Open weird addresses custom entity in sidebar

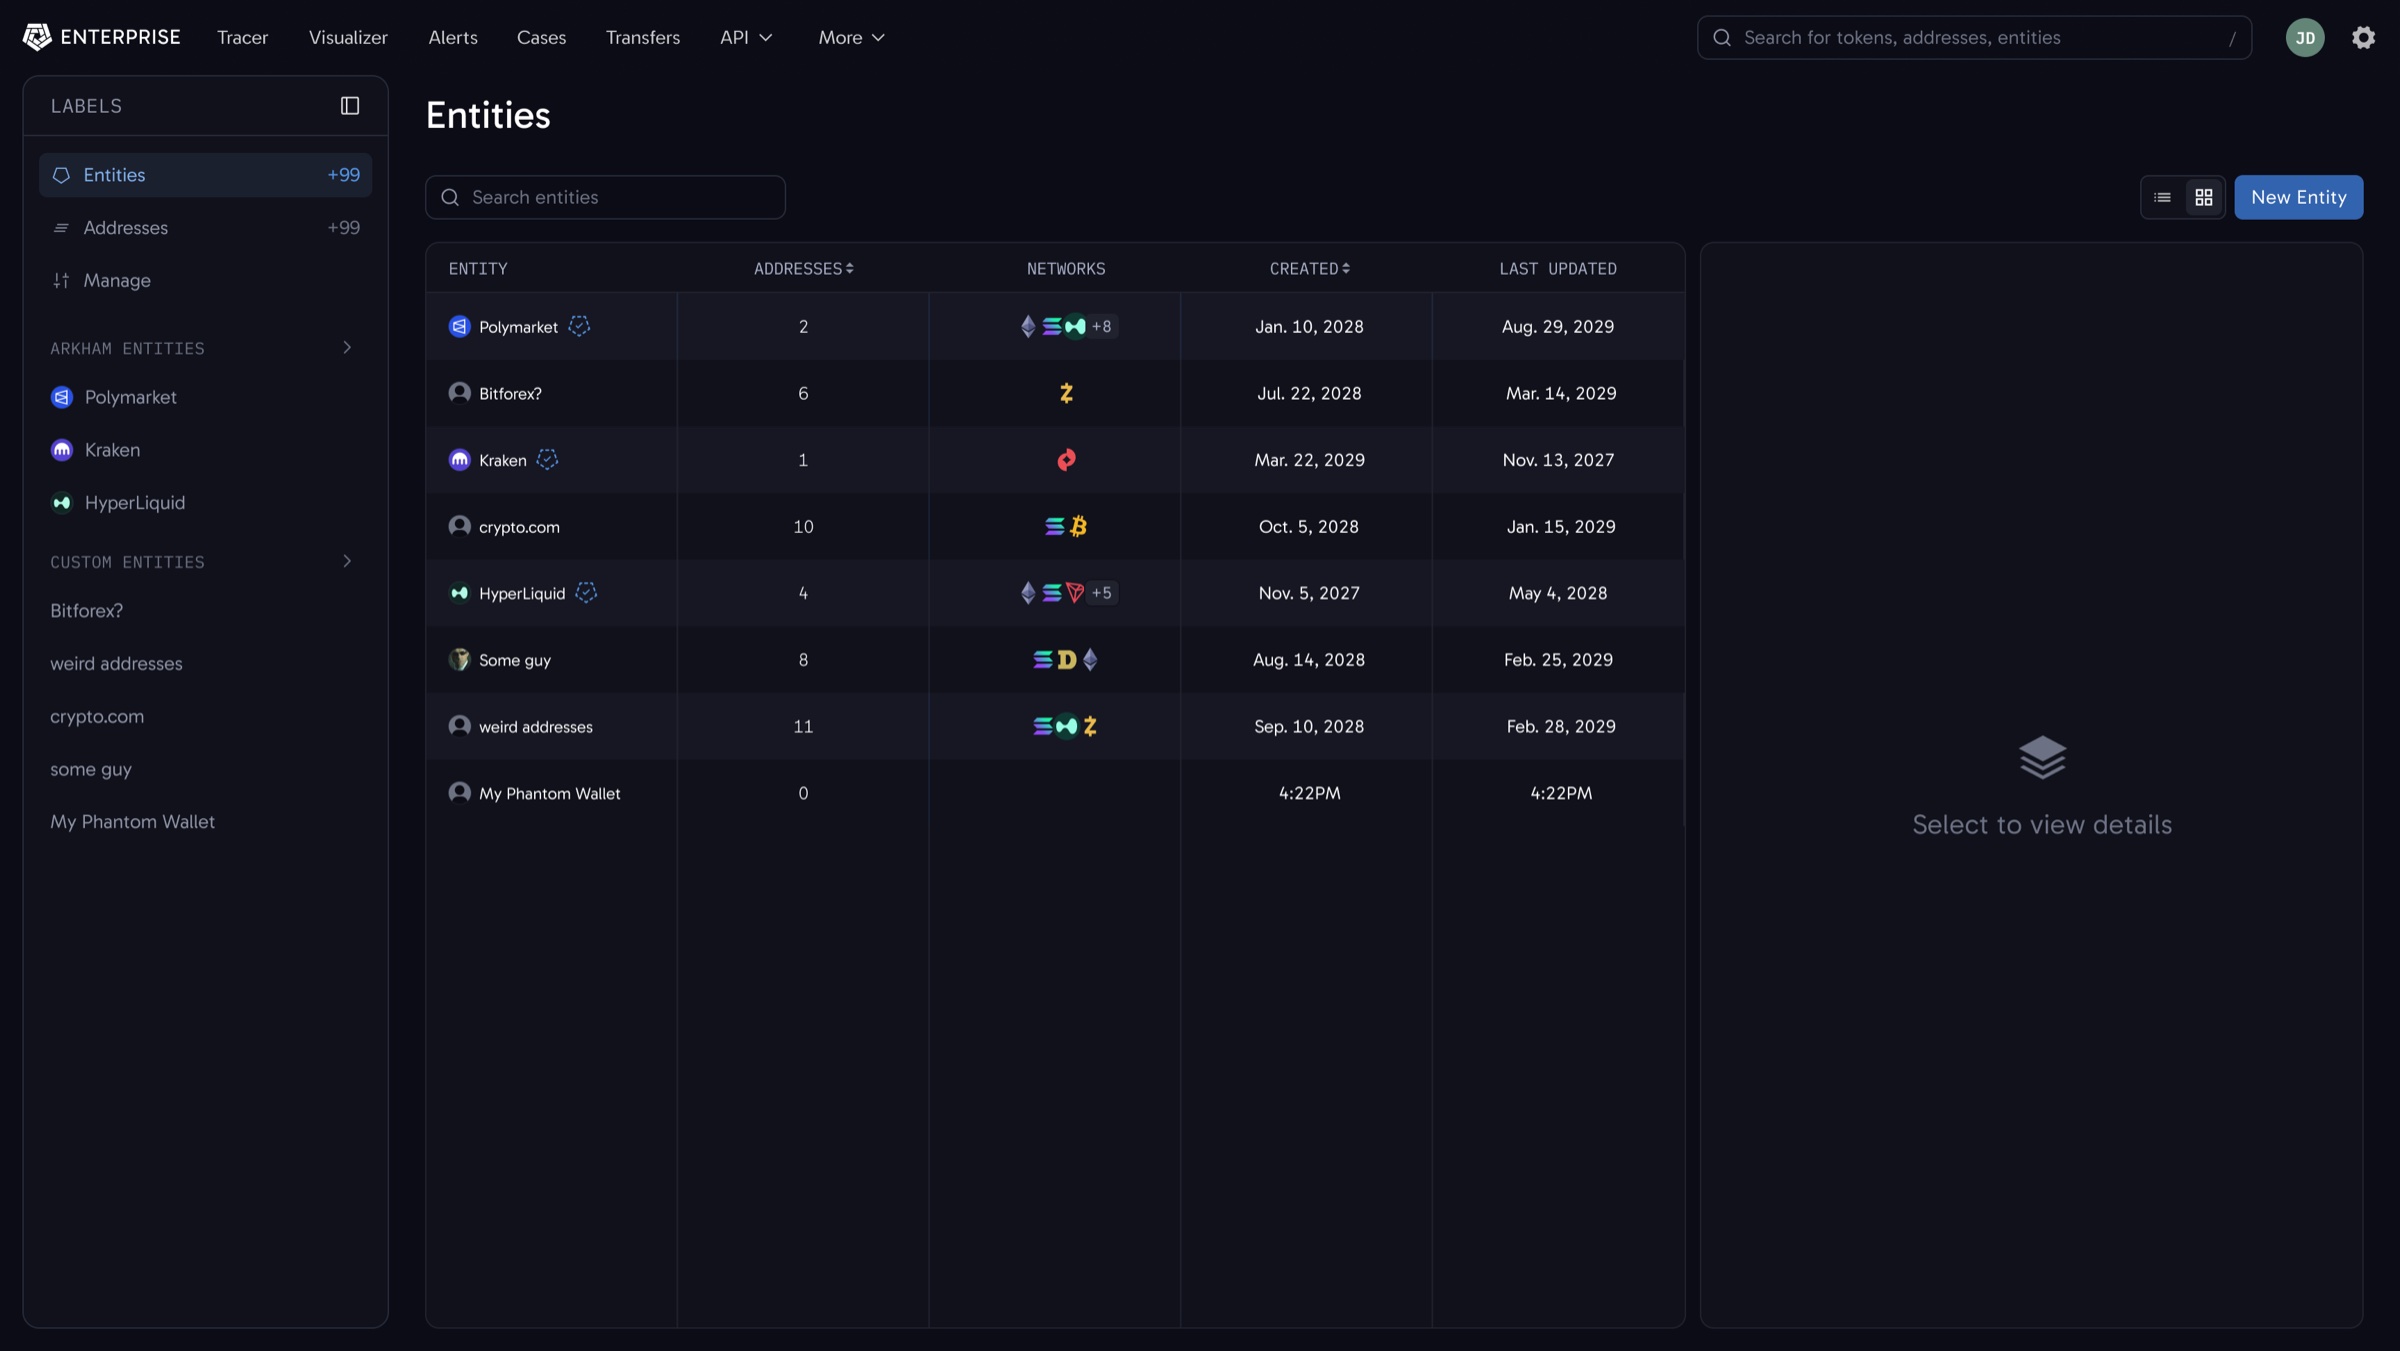(x=116, y=664)
